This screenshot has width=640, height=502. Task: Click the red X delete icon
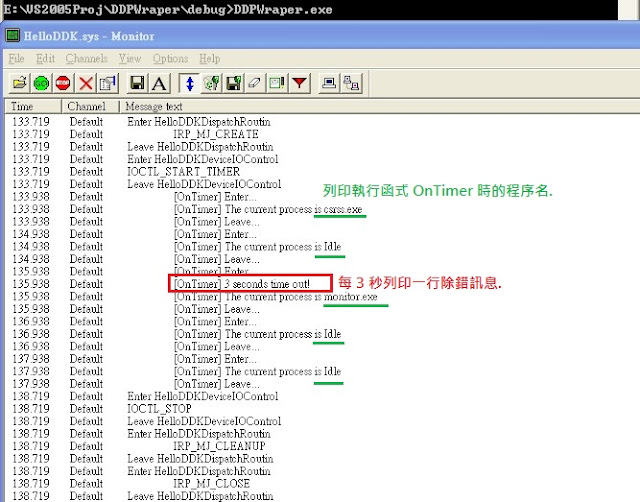pyautogui.click(x=86, y=83)
